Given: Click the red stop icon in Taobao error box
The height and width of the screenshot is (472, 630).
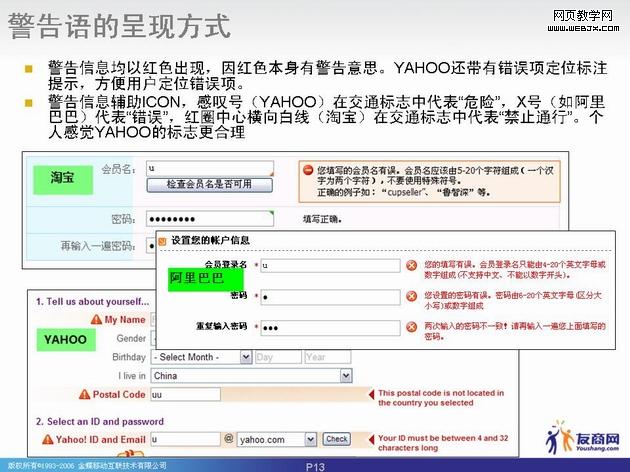Looking at the screenshot, I should click(x=308, y=171).
